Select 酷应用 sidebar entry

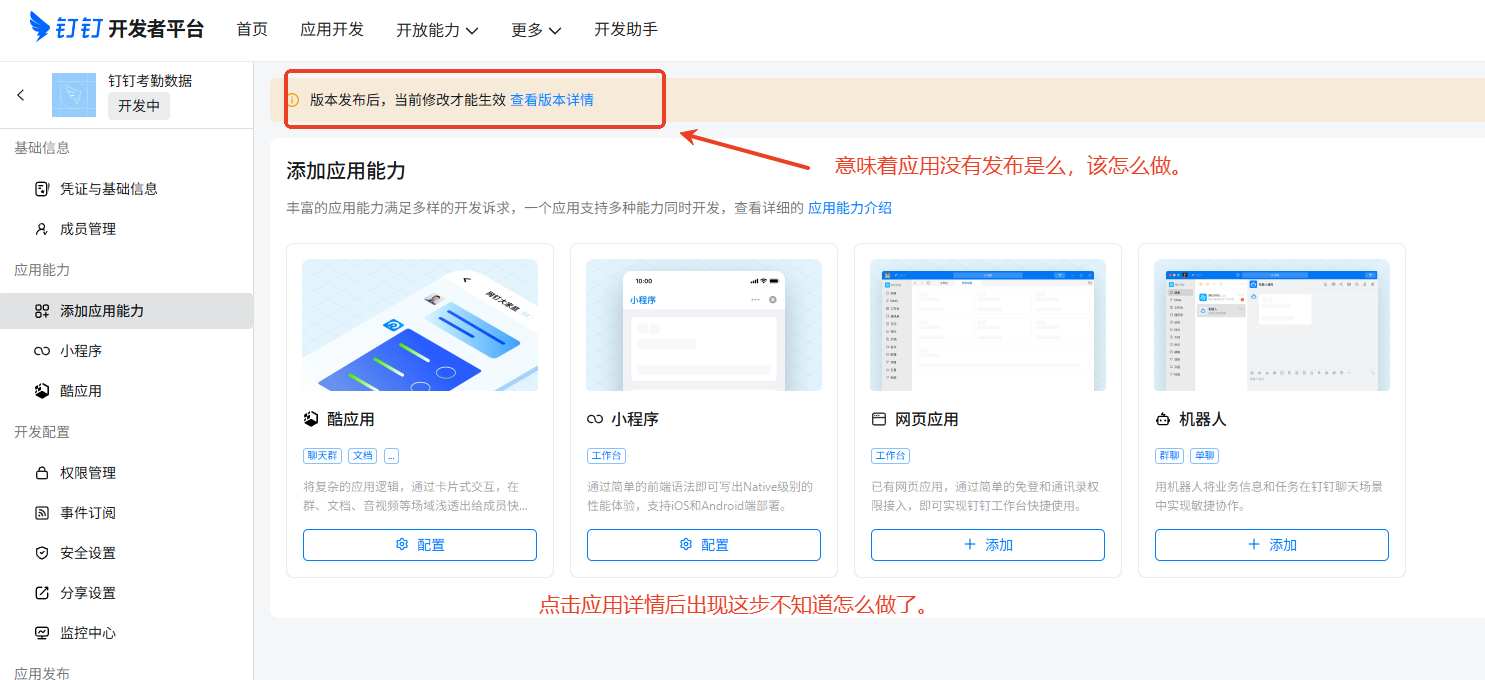[126, 391]
